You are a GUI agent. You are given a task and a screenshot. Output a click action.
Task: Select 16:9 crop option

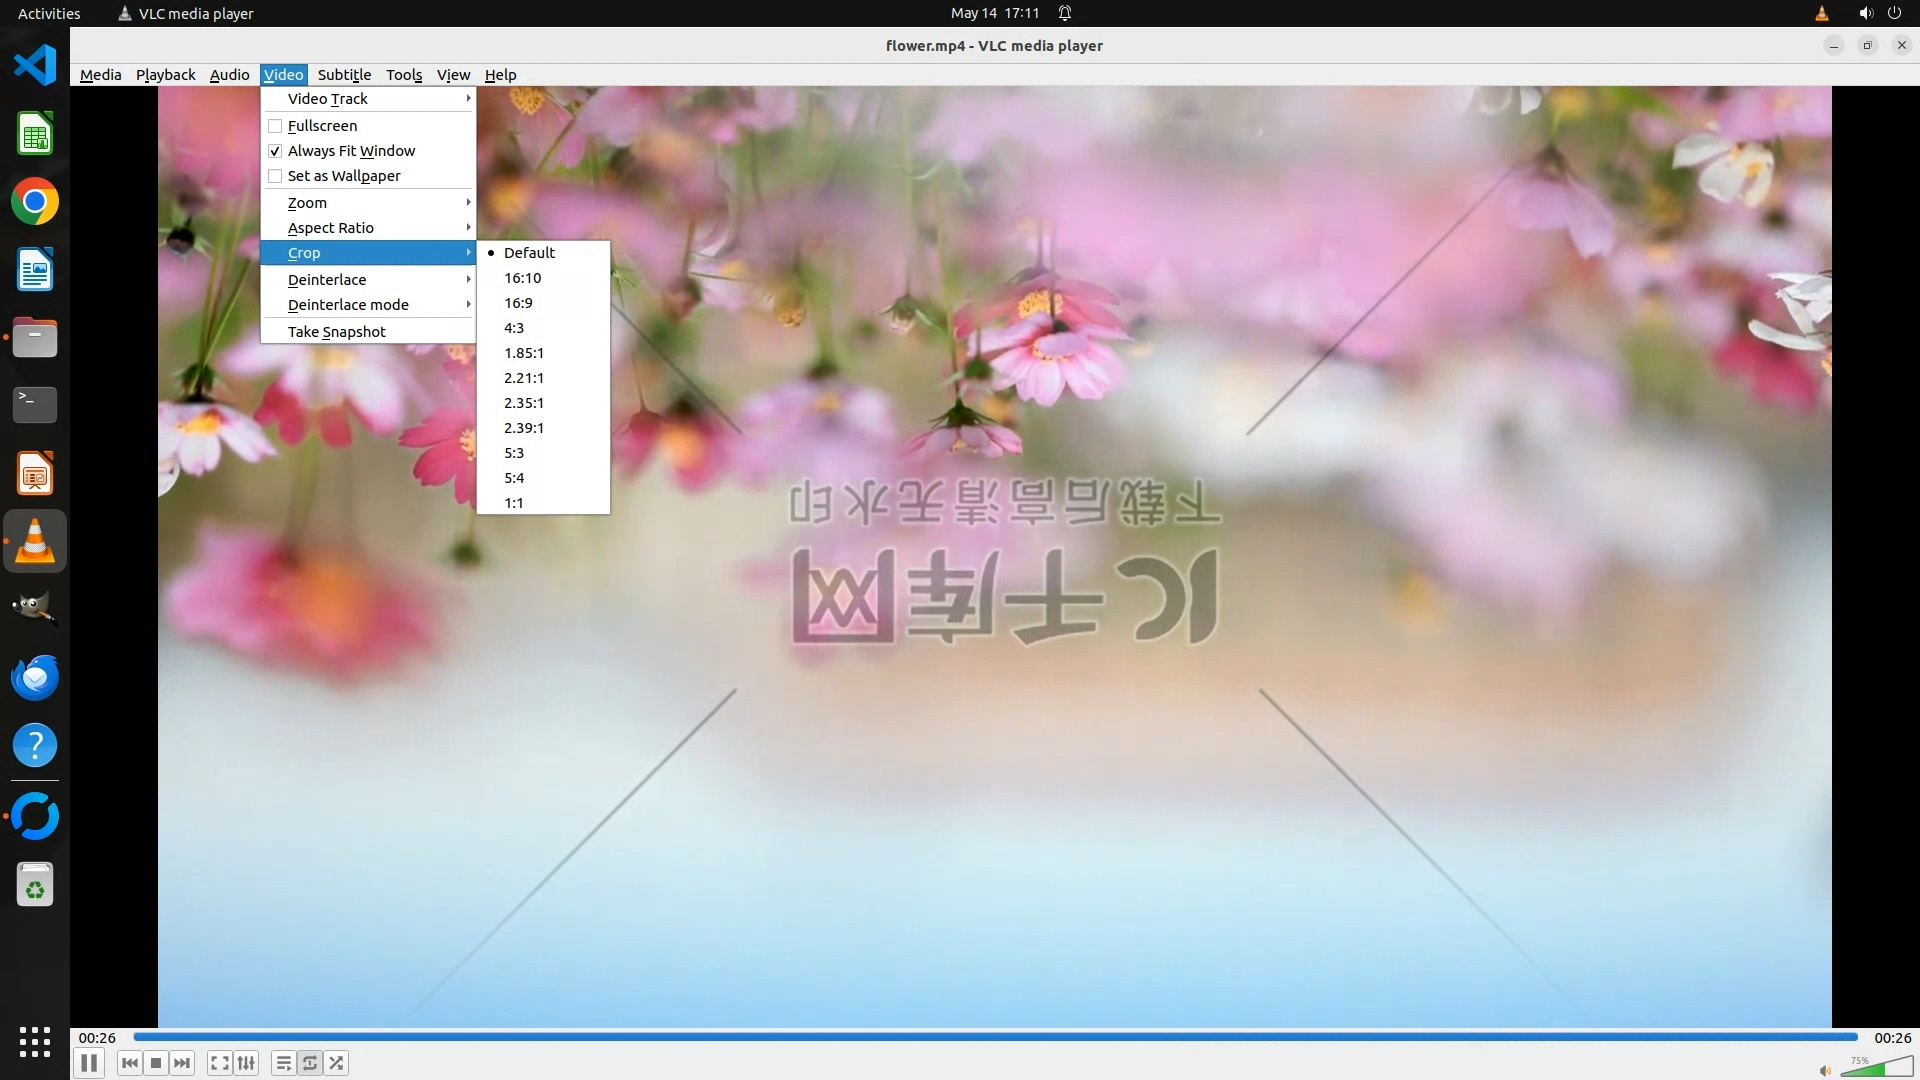(518, 303)
